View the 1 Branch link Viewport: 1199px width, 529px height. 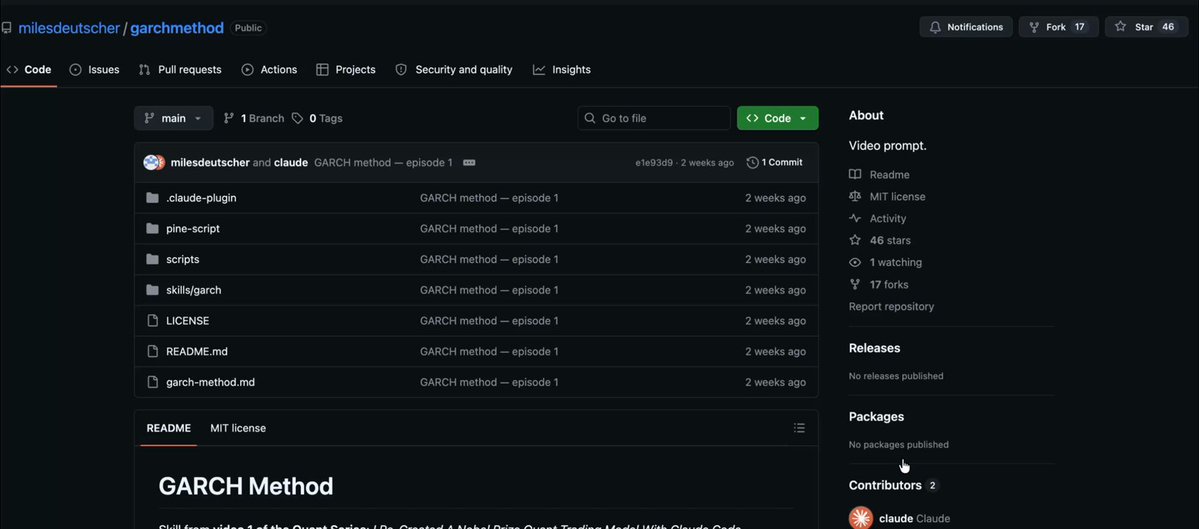point(254,118)
